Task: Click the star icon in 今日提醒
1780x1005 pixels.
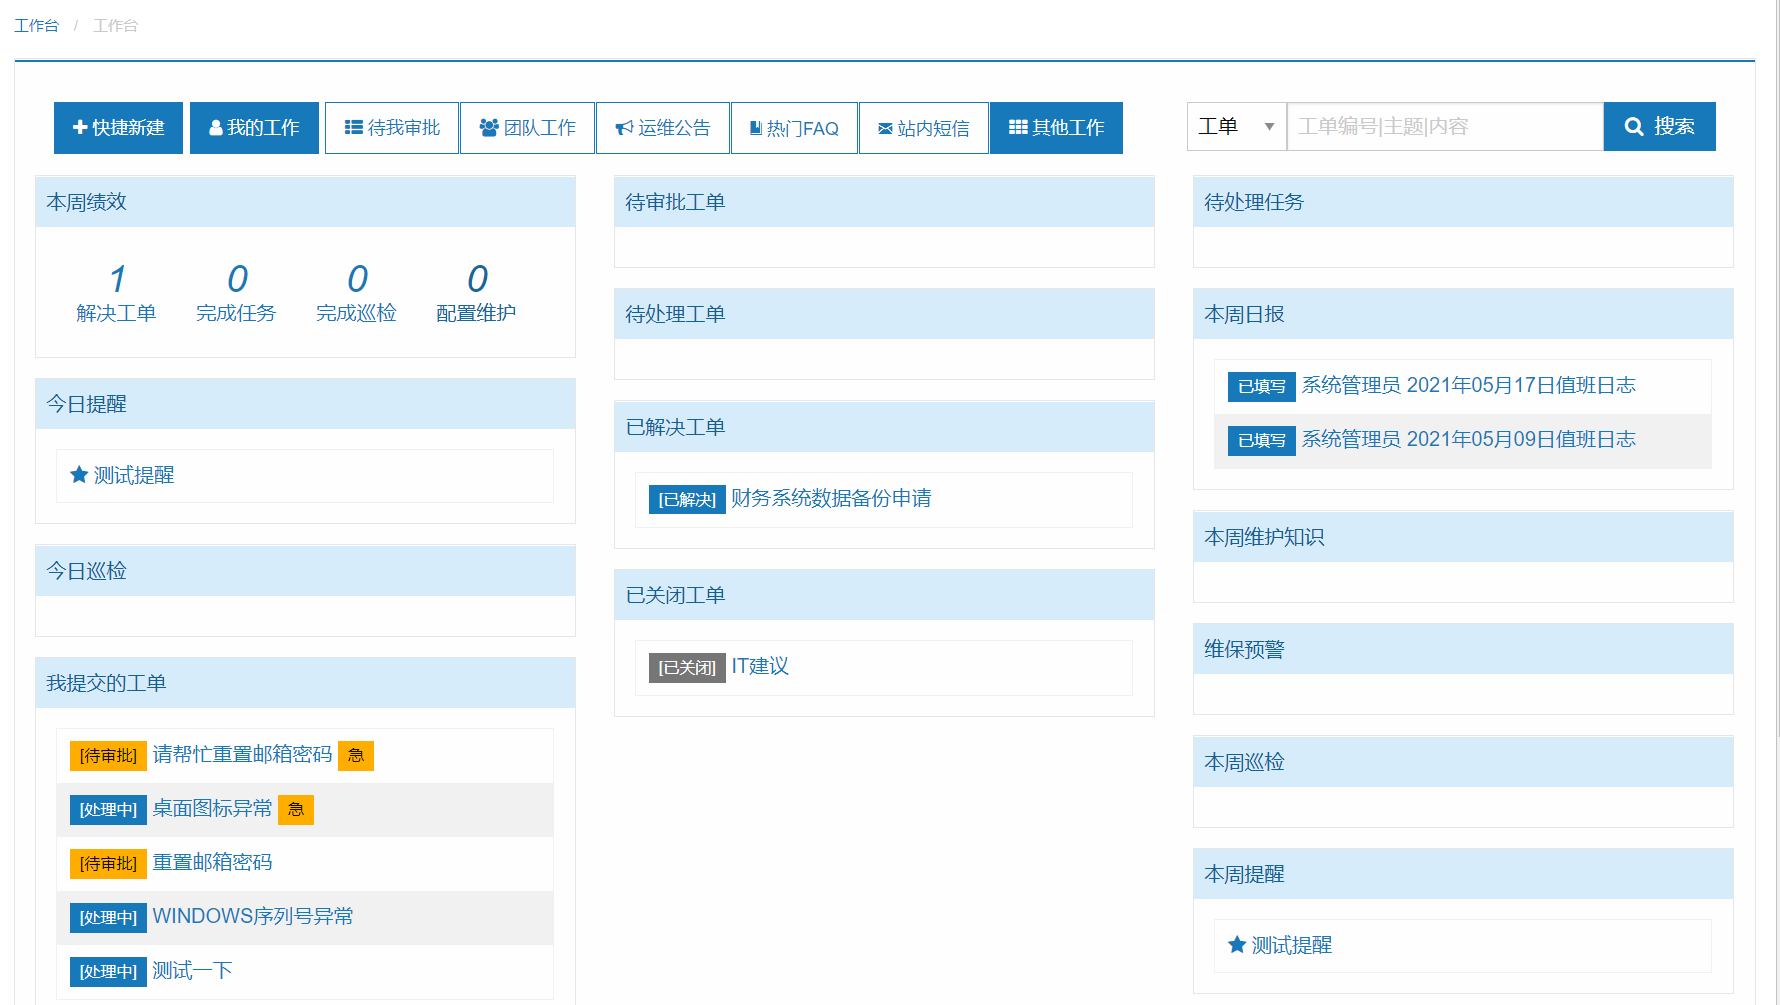Action: [x=79, y=475]
